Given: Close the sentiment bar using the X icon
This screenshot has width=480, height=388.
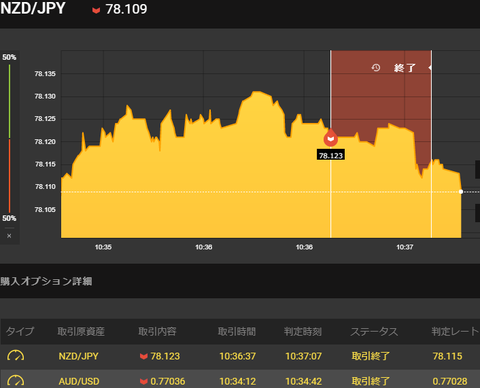Looking at the screenshot, I should point(9,236).
